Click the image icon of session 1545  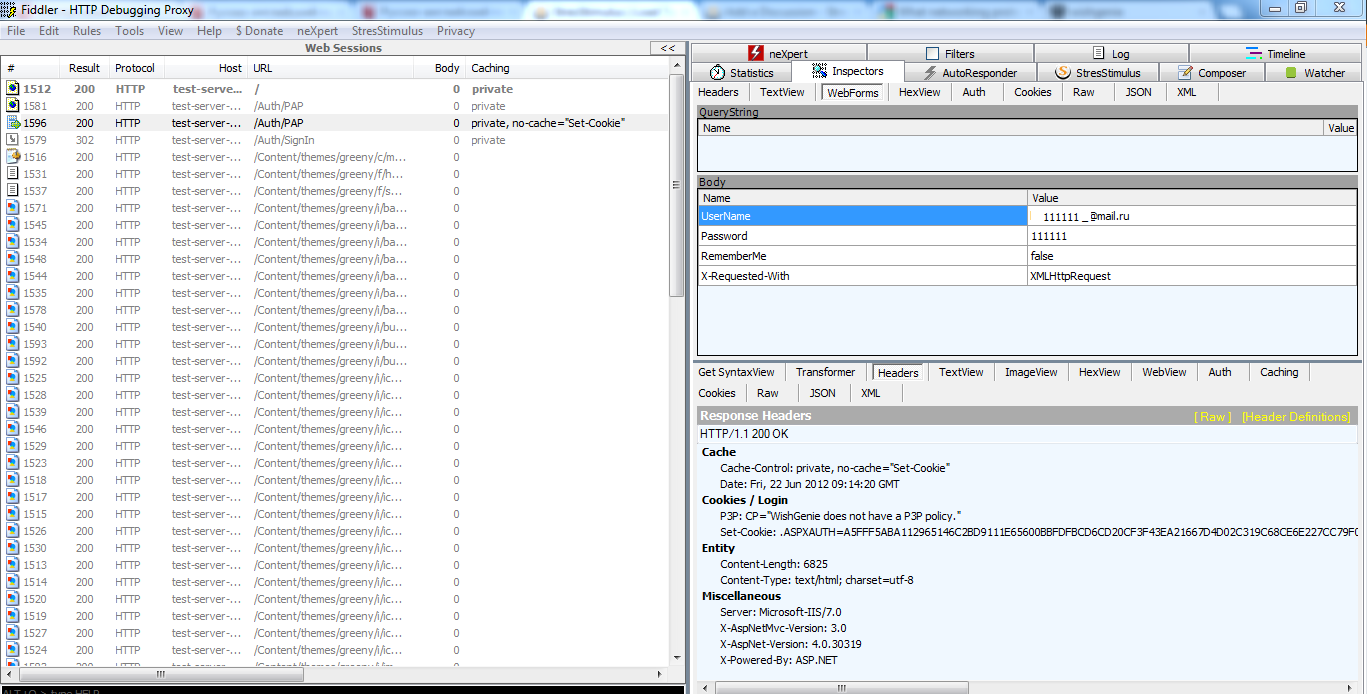point(13,225)
